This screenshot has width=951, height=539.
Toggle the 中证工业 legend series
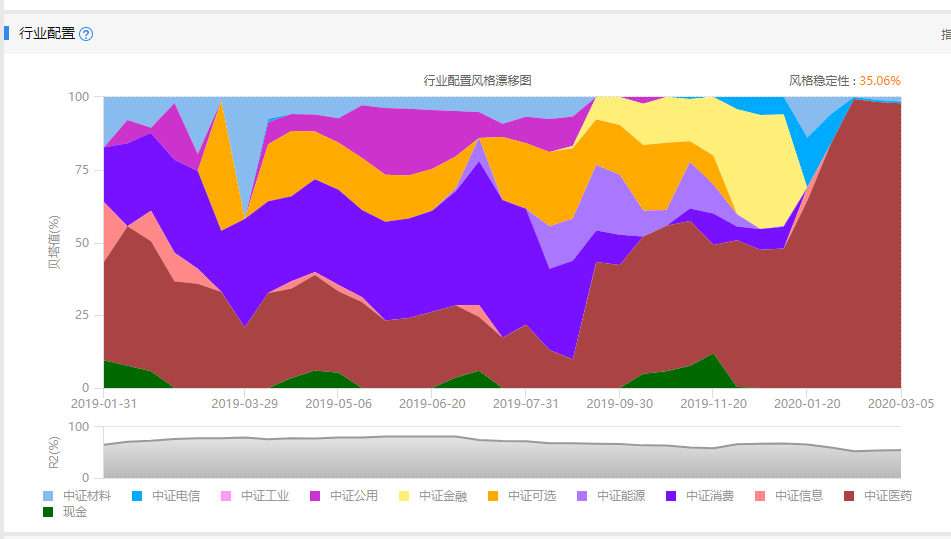[255, 496]
